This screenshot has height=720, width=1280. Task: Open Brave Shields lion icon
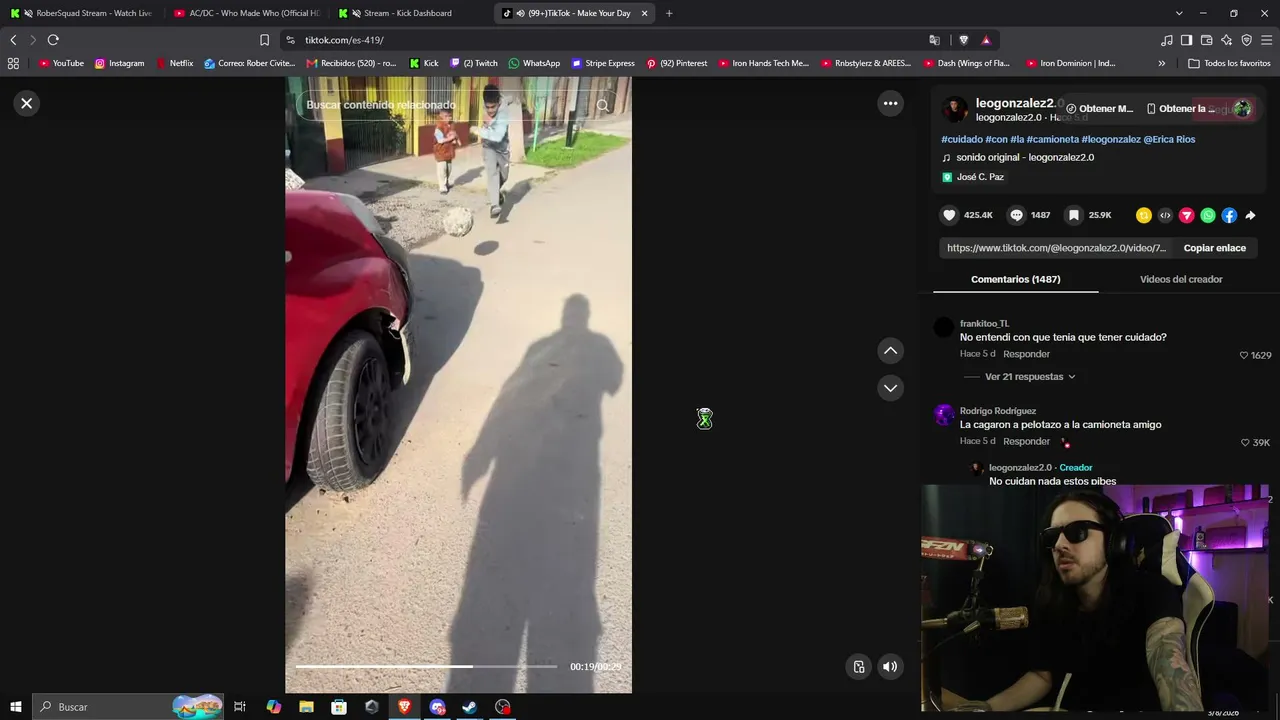[964, 40]
